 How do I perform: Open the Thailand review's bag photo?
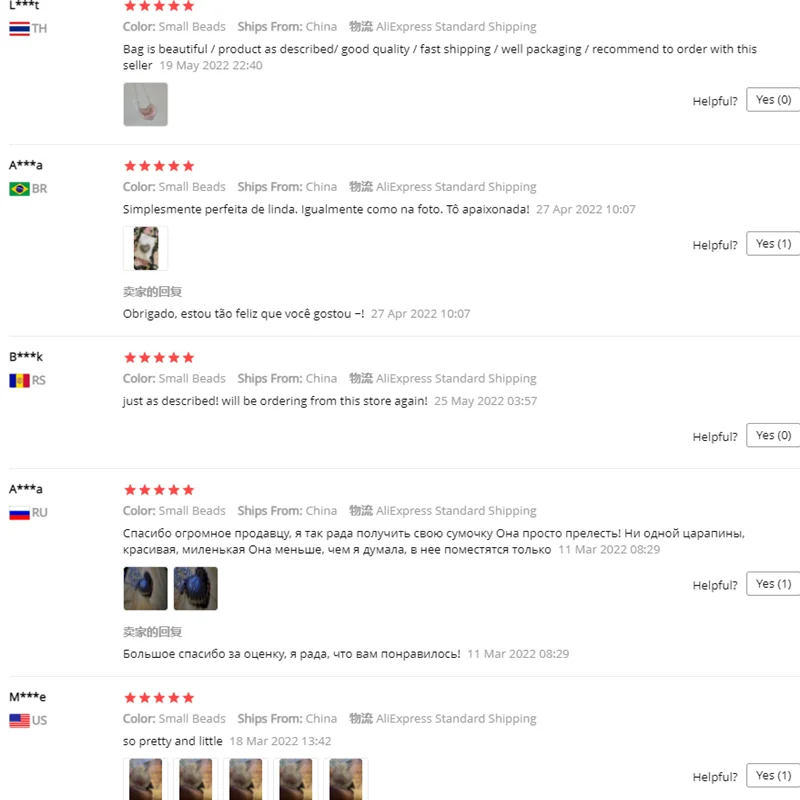point(145,104)
